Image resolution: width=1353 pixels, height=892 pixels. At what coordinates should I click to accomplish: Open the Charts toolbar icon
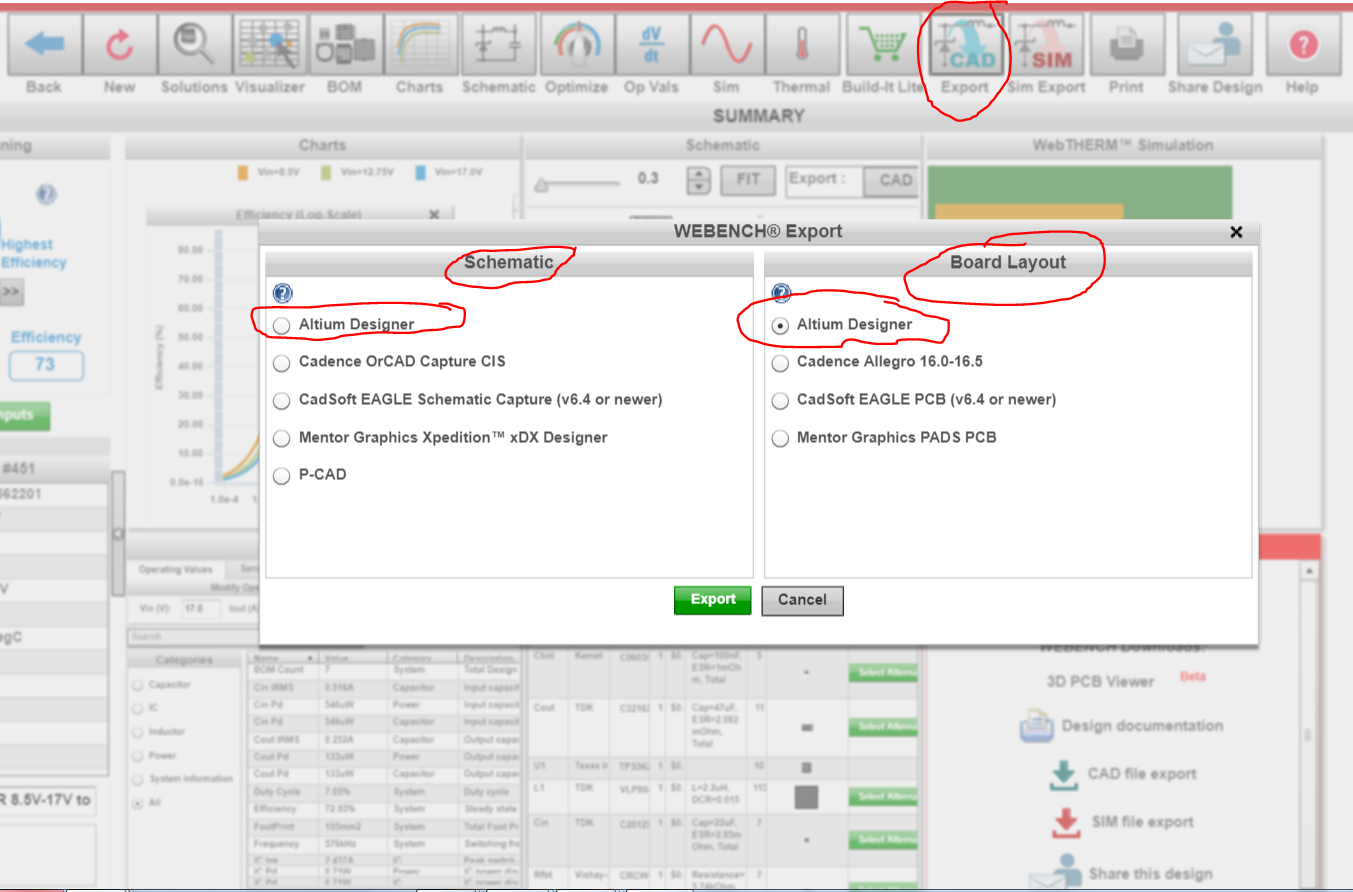point(420,44)
